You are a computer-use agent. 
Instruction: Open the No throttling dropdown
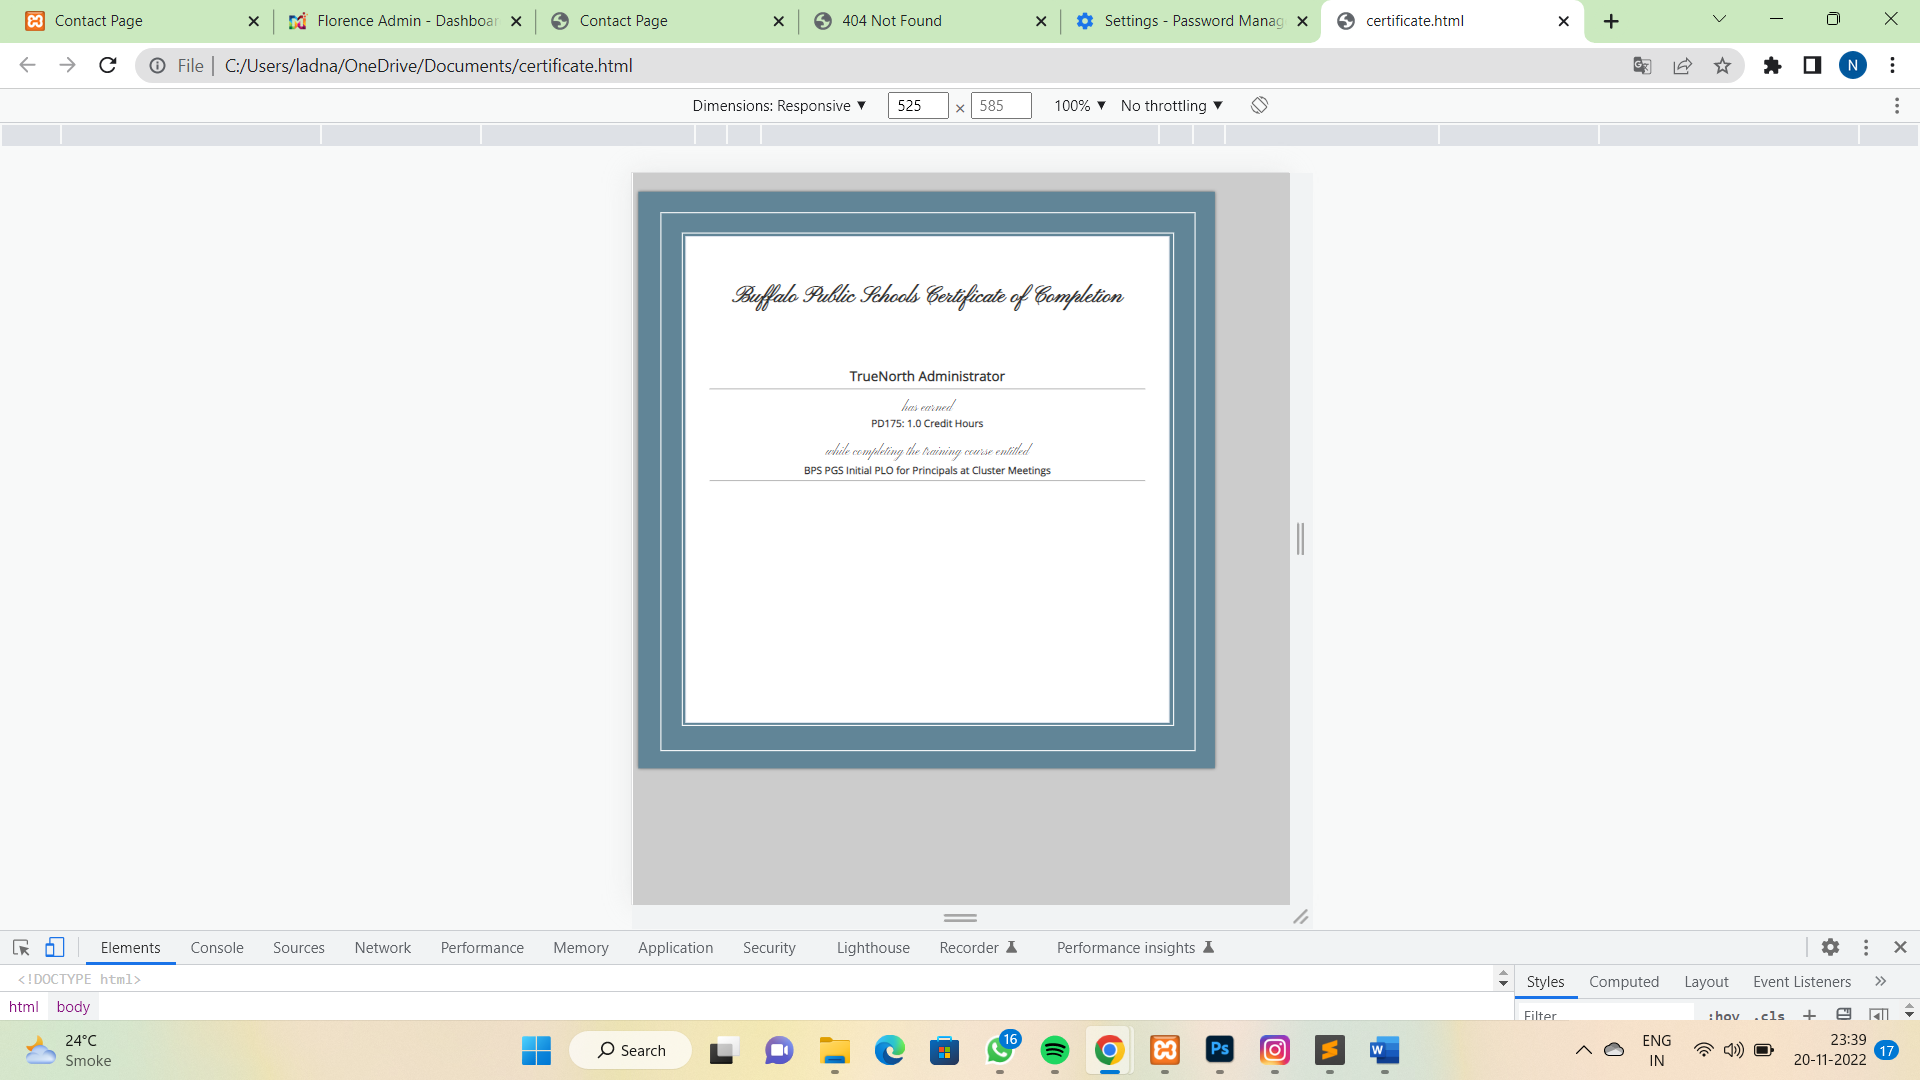(x=1172, y=105)
